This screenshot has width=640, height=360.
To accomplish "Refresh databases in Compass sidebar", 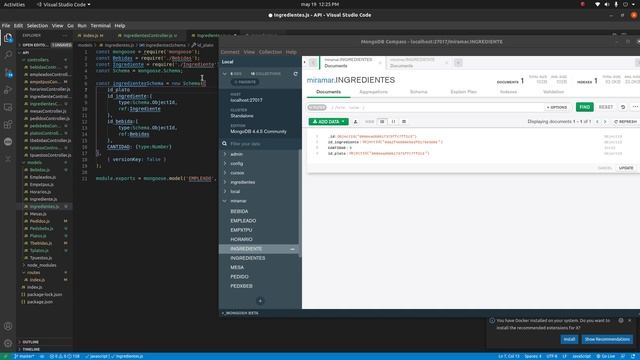I will [x=296, y=74].
